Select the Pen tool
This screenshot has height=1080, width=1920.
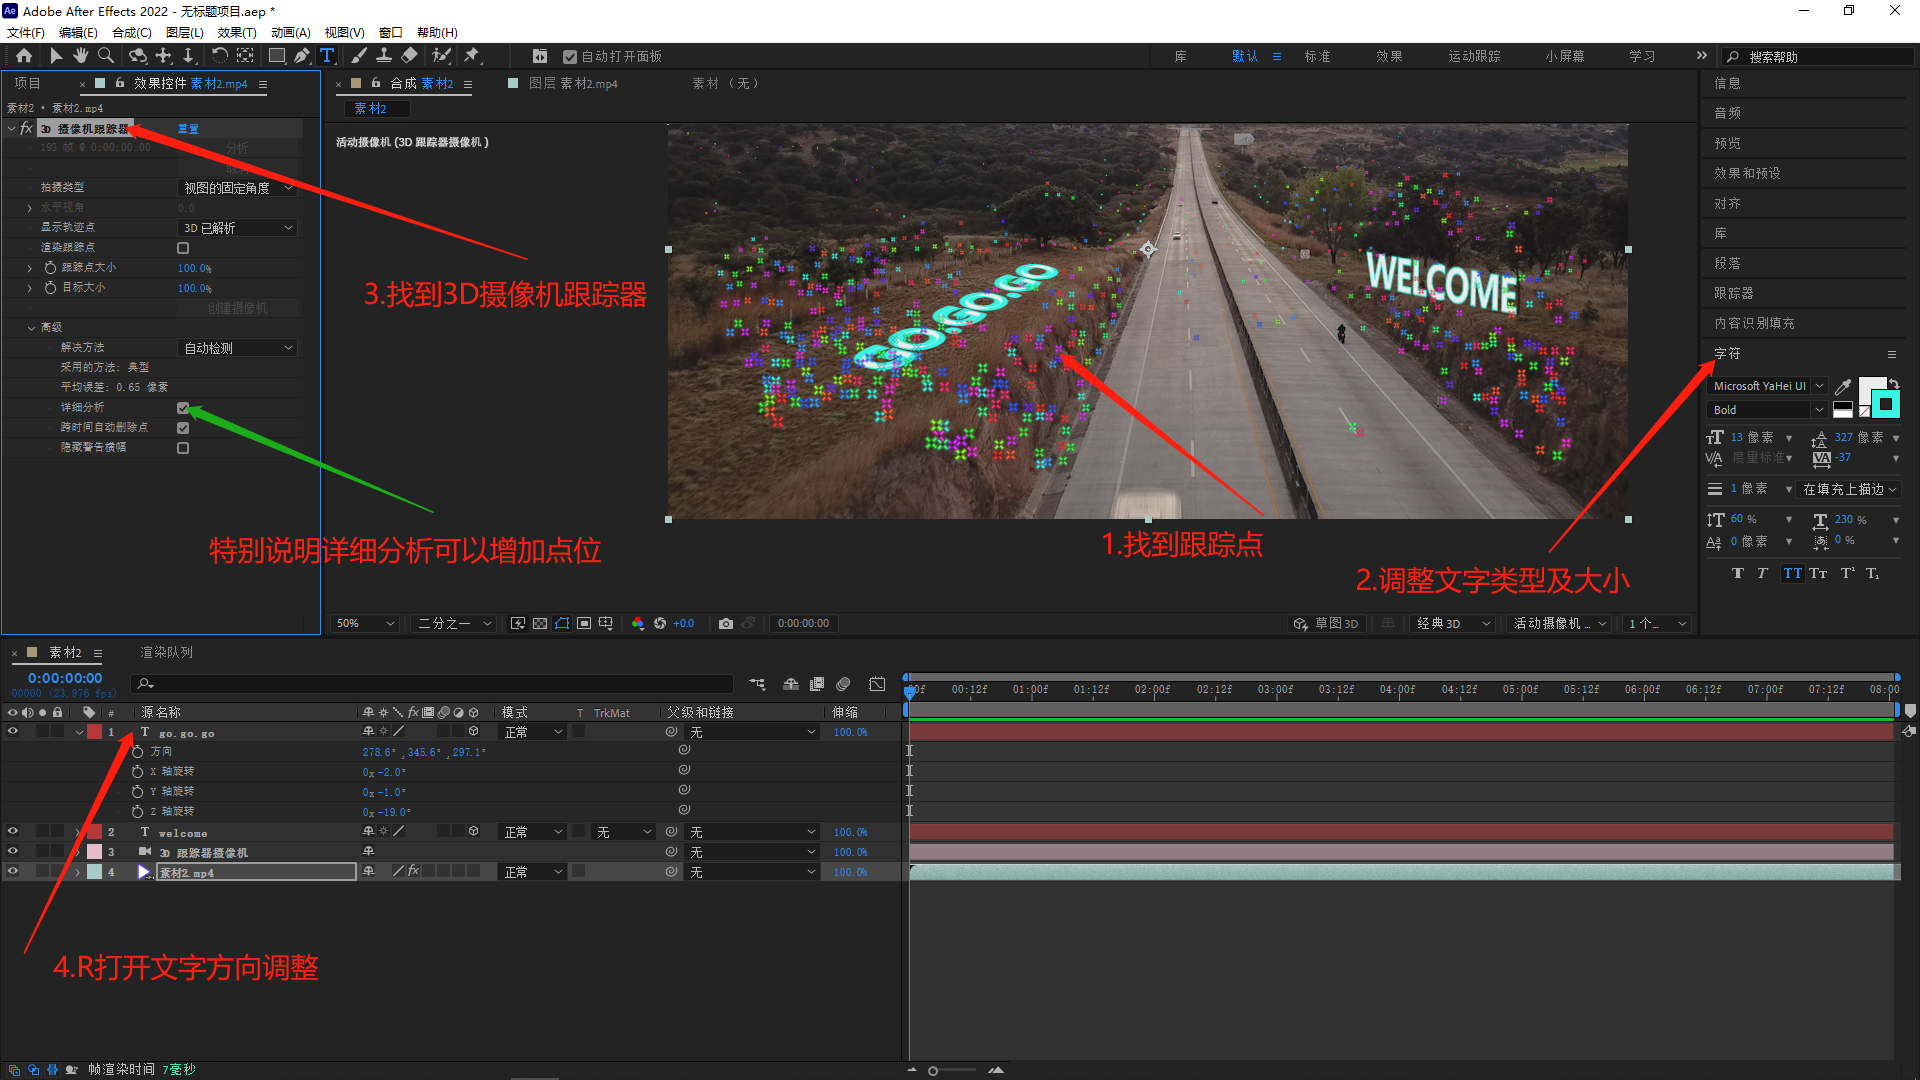point(302,56)
